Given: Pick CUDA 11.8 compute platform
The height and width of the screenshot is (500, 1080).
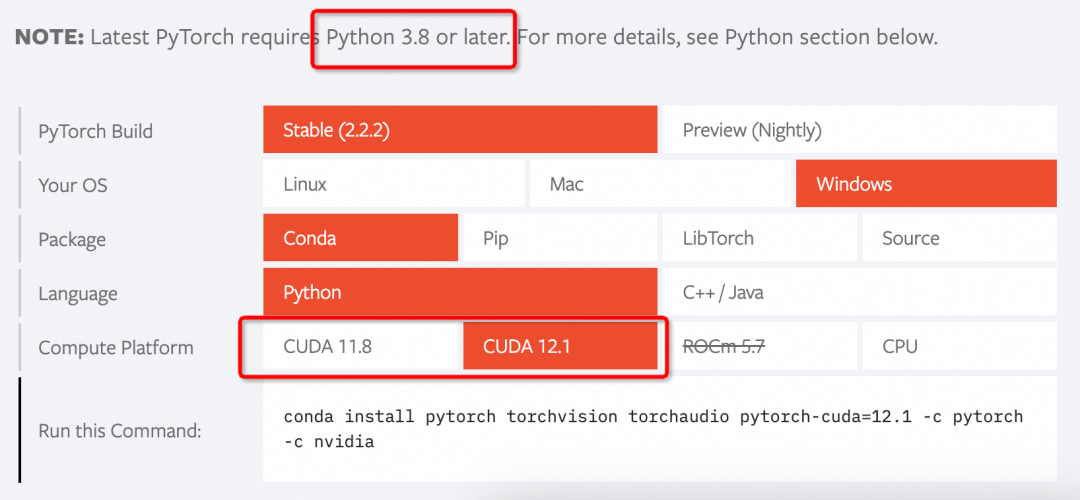Looking at the screenshot, I should [x=360, y=346].
